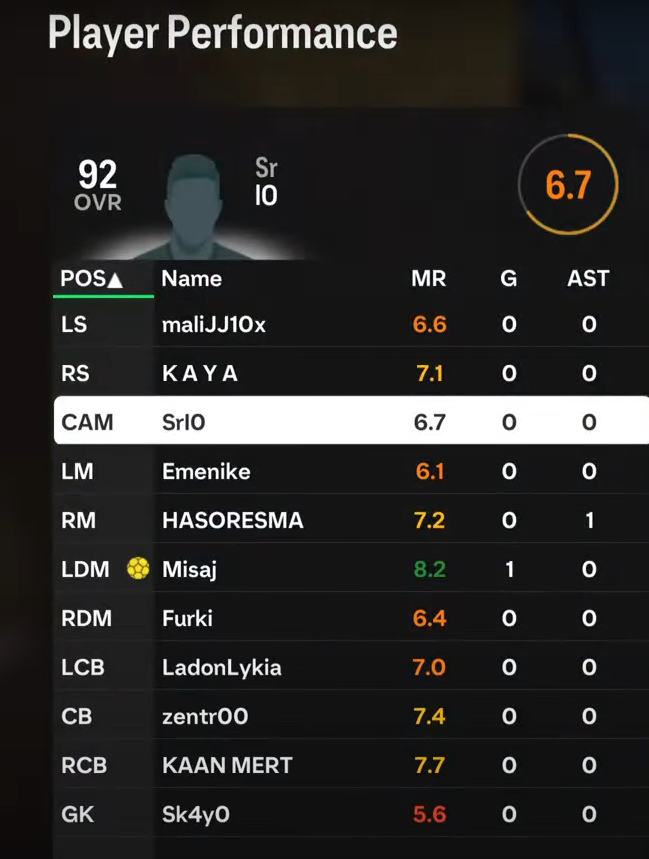Sort by the G goals column

509,279
